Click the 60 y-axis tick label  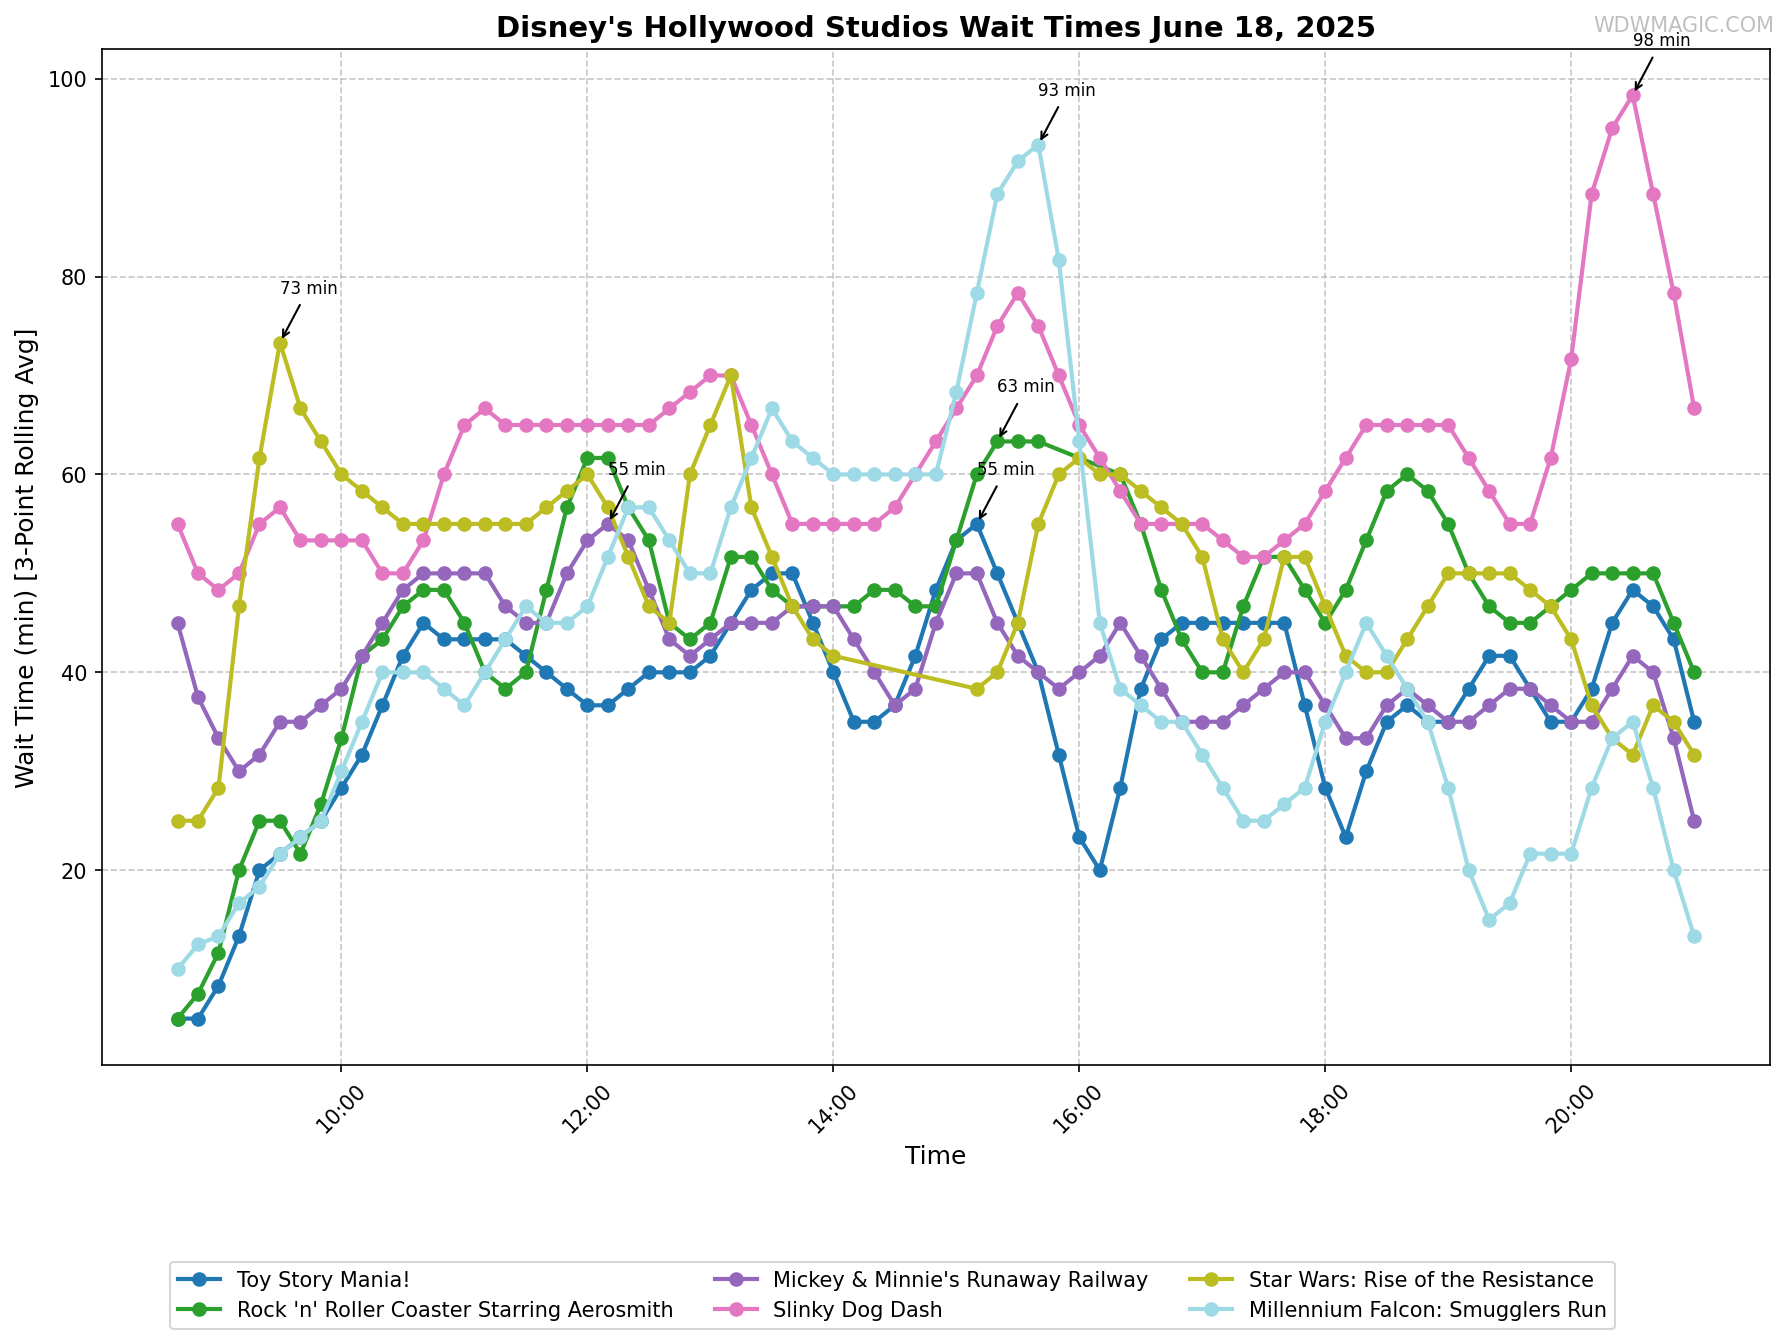pyautogui.click(x=76, y=474)
